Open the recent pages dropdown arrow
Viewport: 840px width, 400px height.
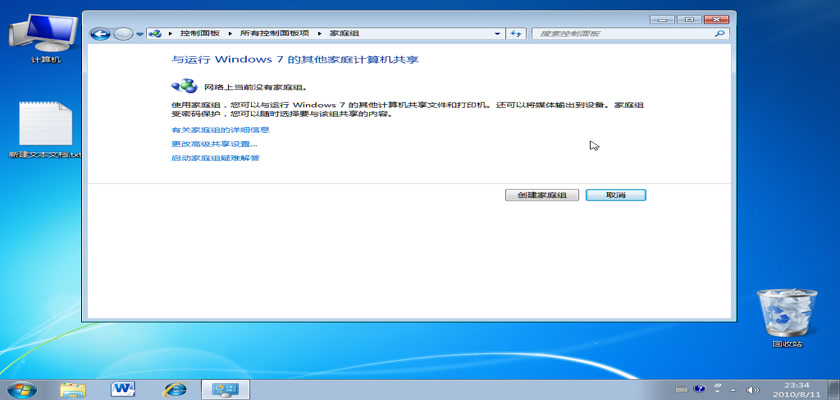(x=139, y=34)
